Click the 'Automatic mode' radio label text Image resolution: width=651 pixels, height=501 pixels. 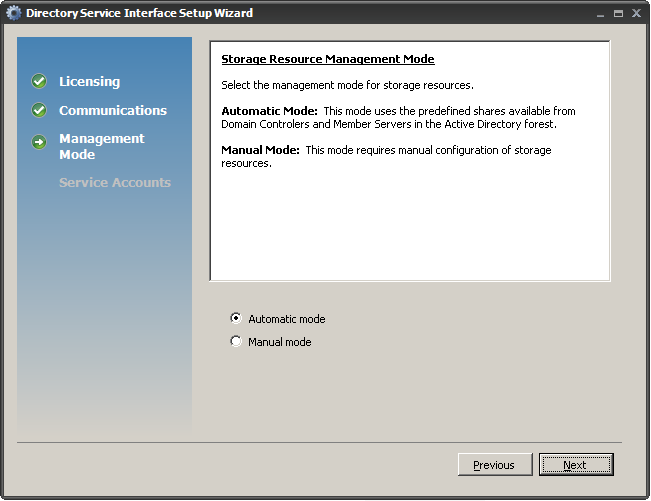pos(286,319)
